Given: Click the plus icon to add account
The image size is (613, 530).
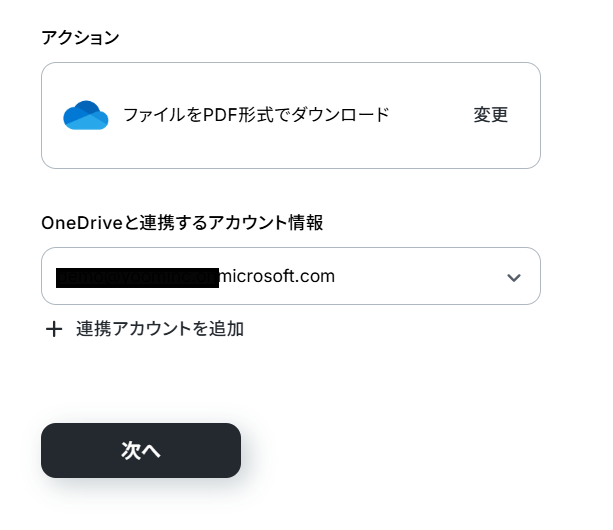Looking at the screenshot, I should [x=54, y=329].
